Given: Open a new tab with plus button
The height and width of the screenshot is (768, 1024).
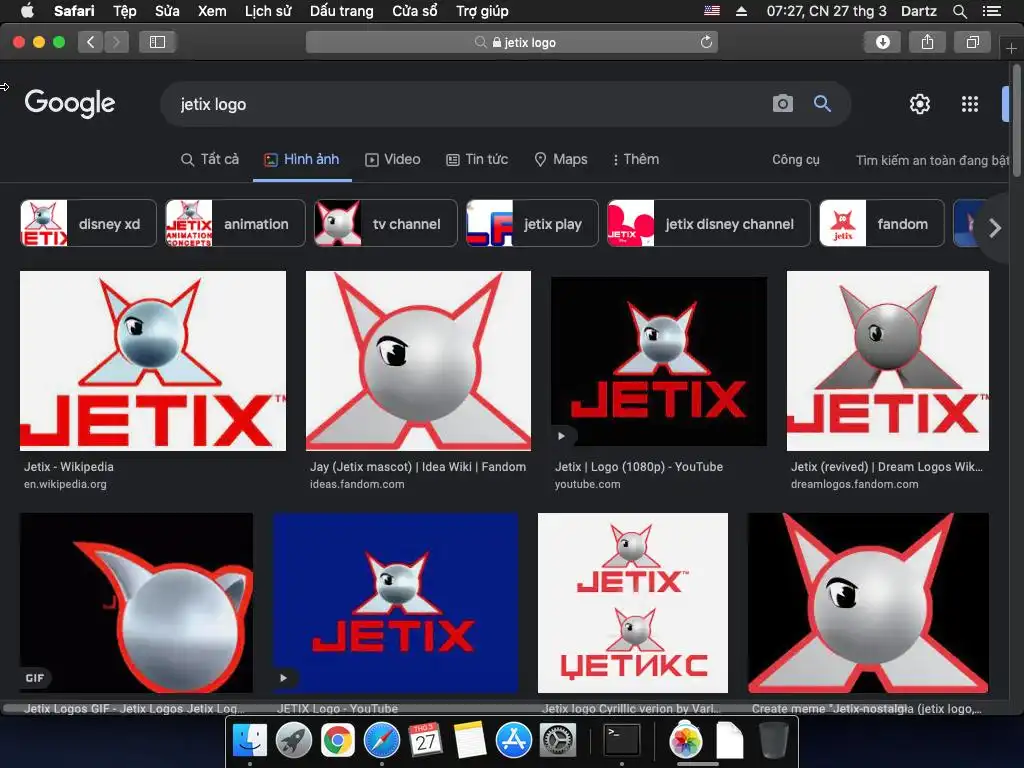Looking at the screenshot, I should tap(1011, 48).
